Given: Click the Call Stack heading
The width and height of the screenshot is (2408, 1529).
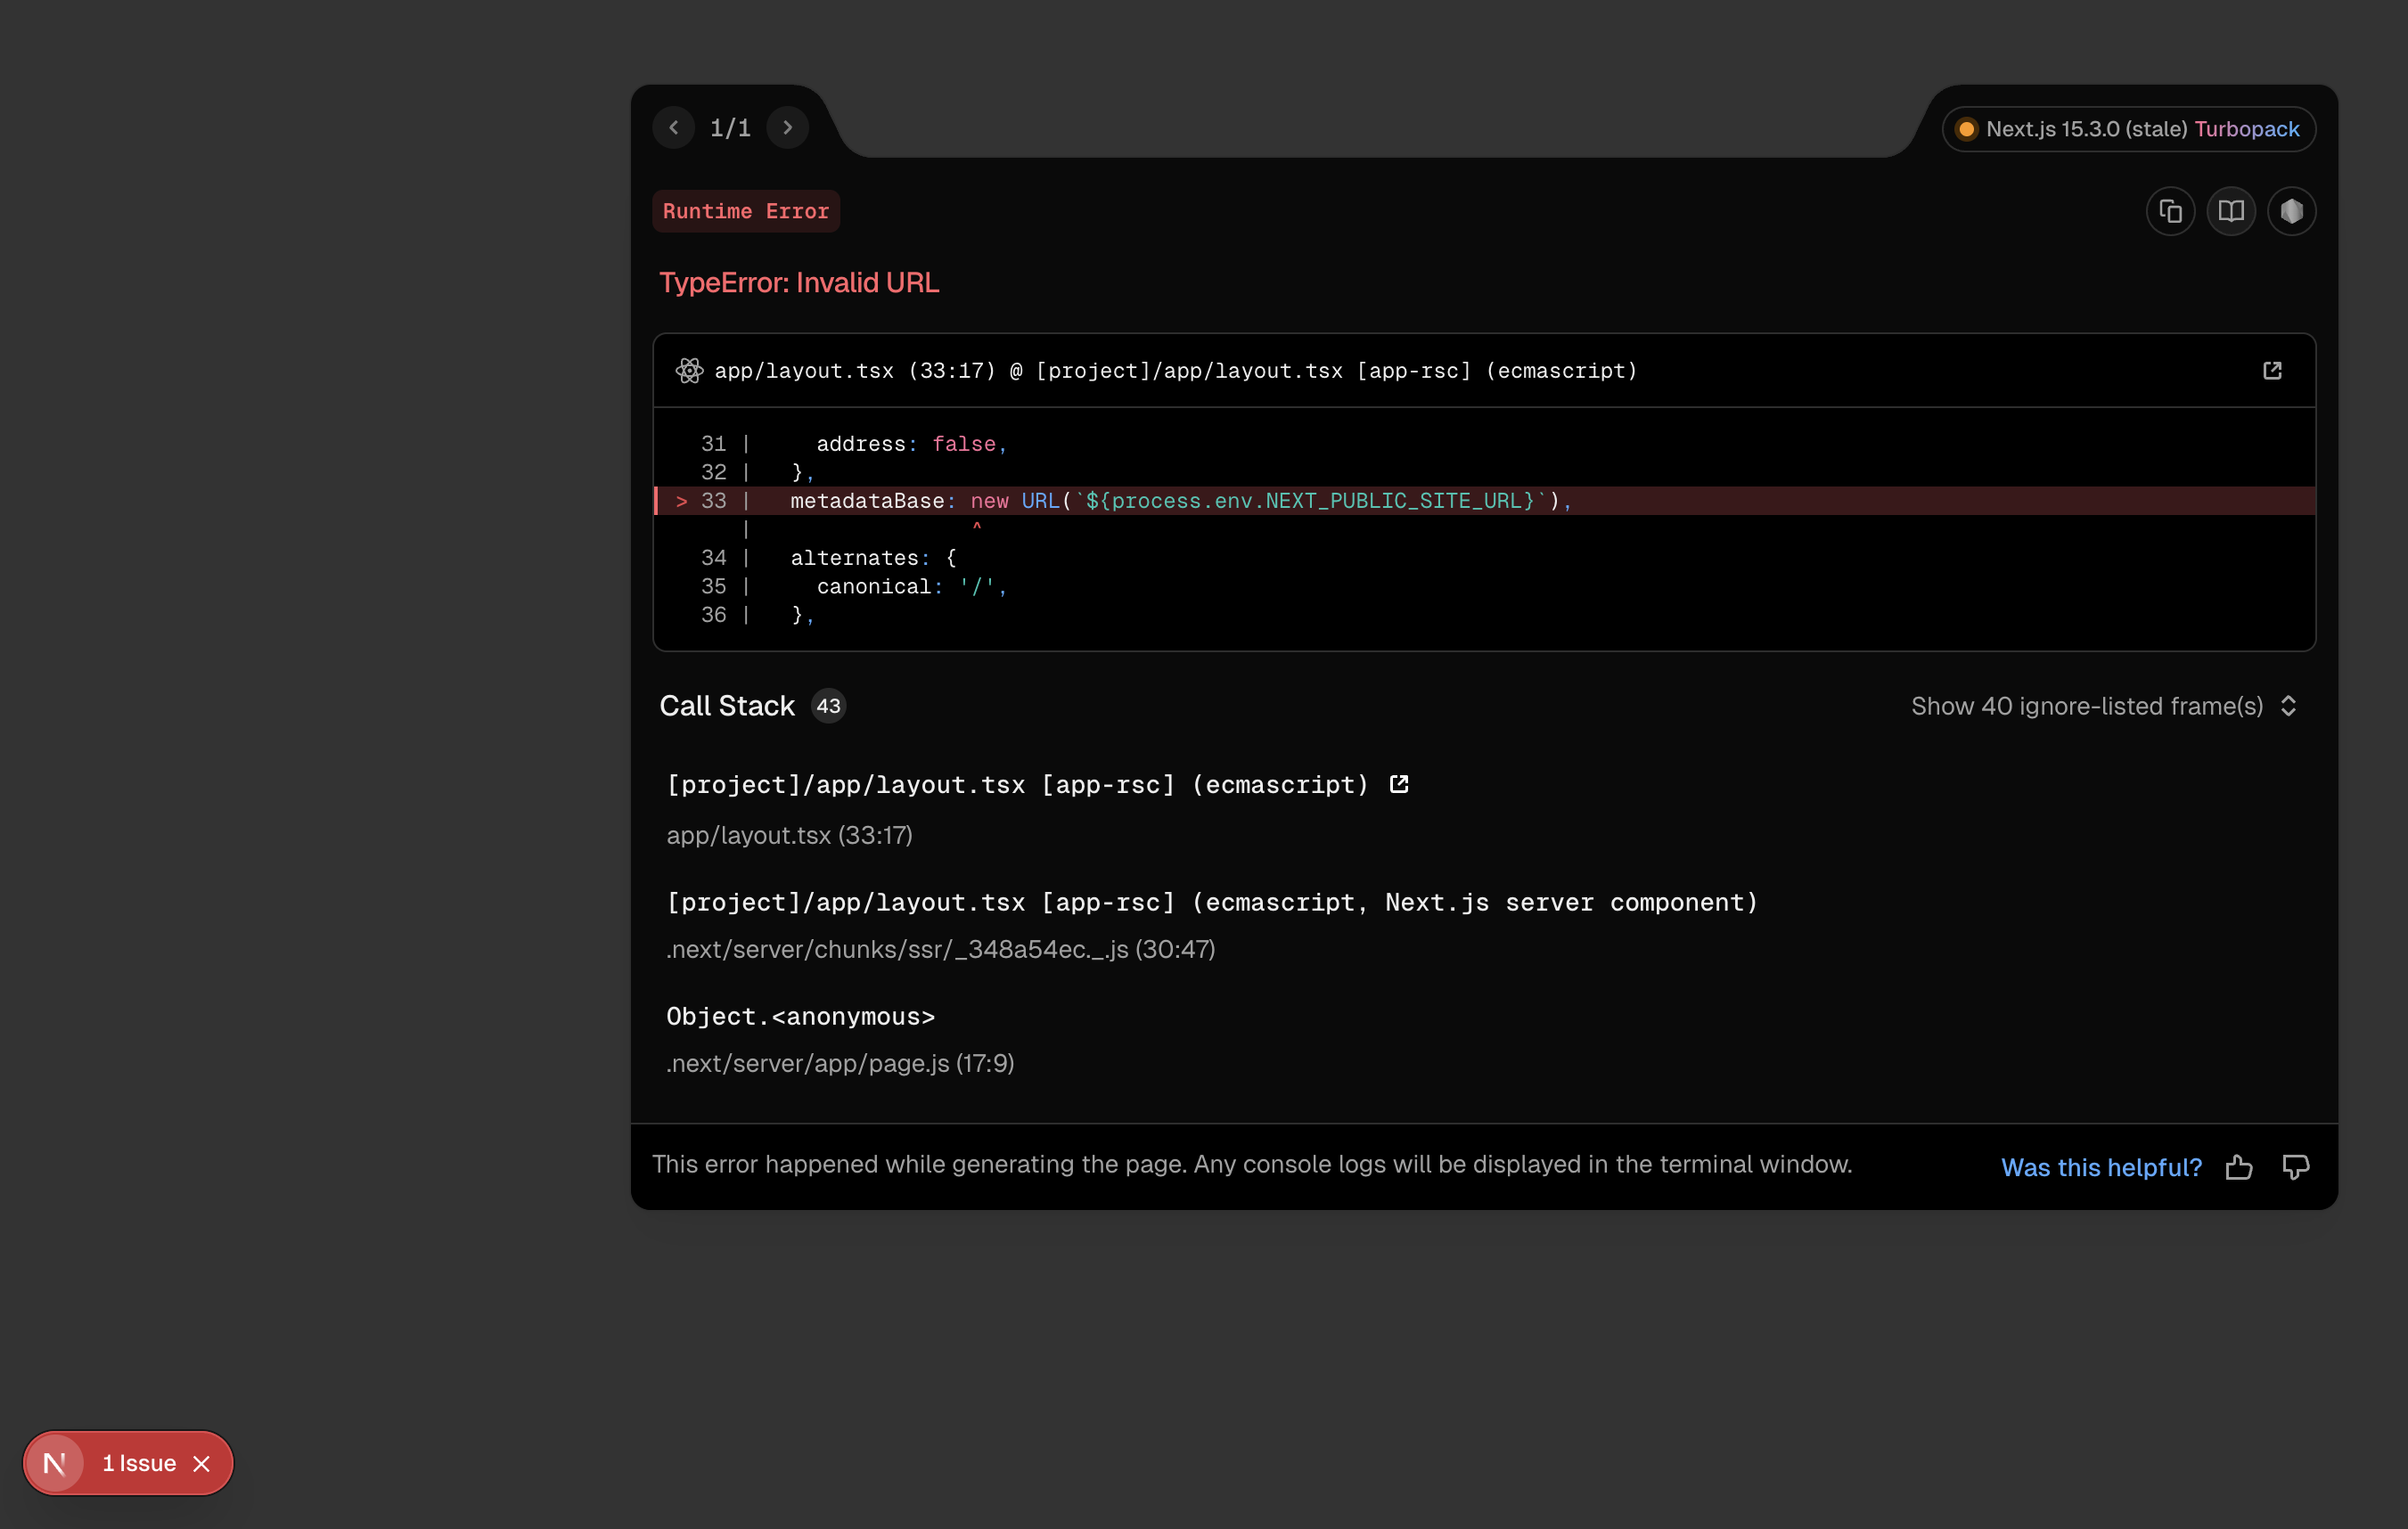Looking at the screenshot, I should (x=727, y=706).
